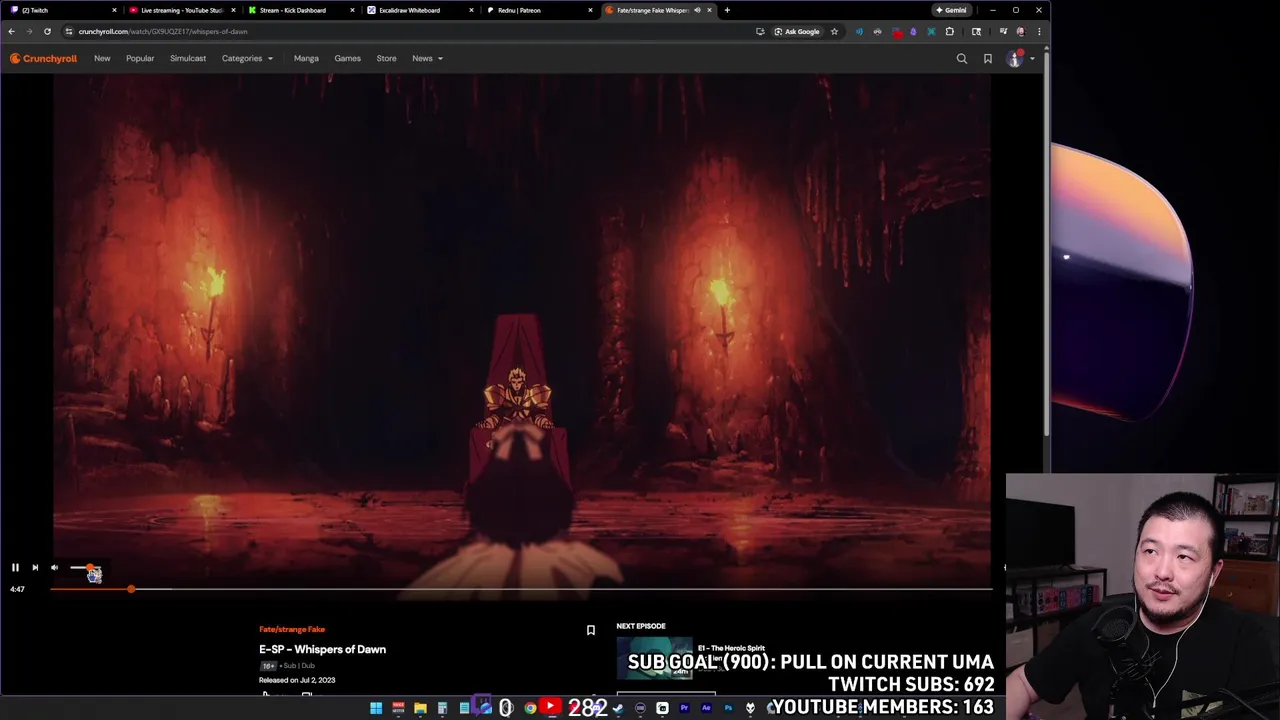
Task: Open the Chrome three-dot menu
Action: click(x=1039, y=31)
